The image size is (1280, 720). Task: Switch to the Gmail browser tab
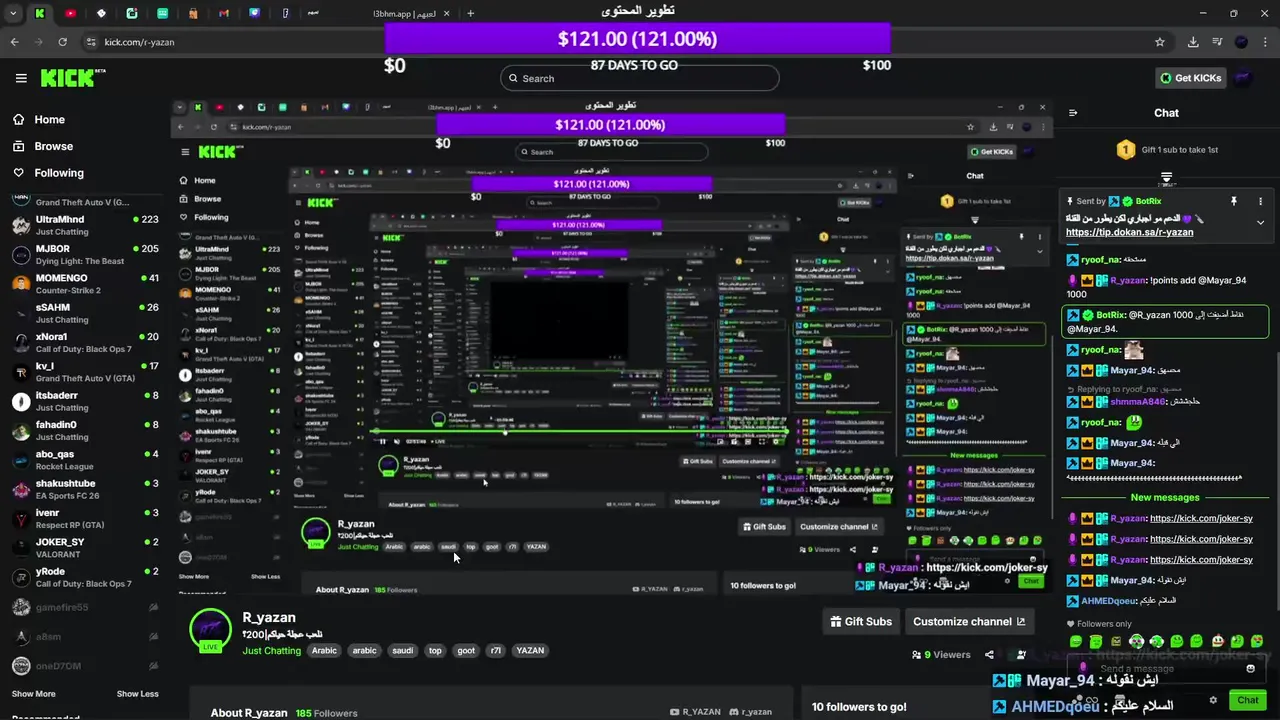coord(224,13)
